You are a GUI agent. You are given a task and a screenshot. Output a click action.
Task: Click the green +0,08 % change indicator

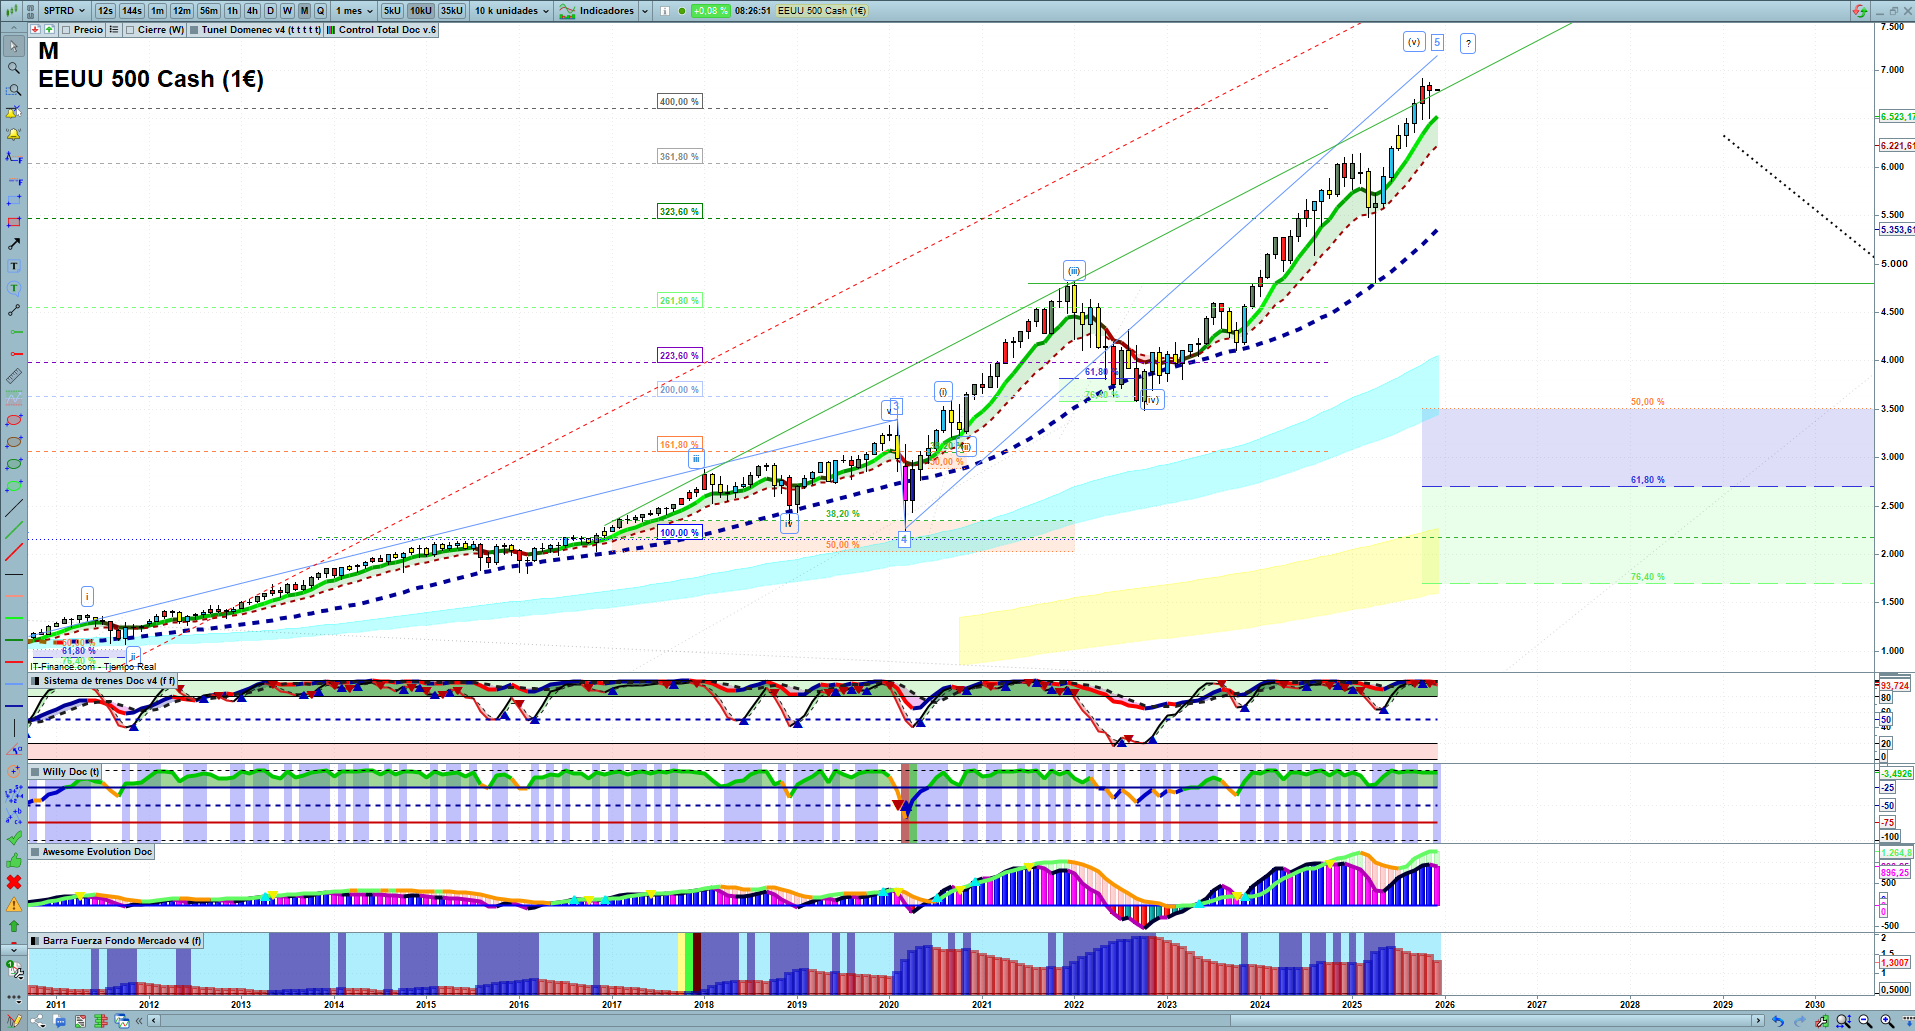(x=711, y=11)
